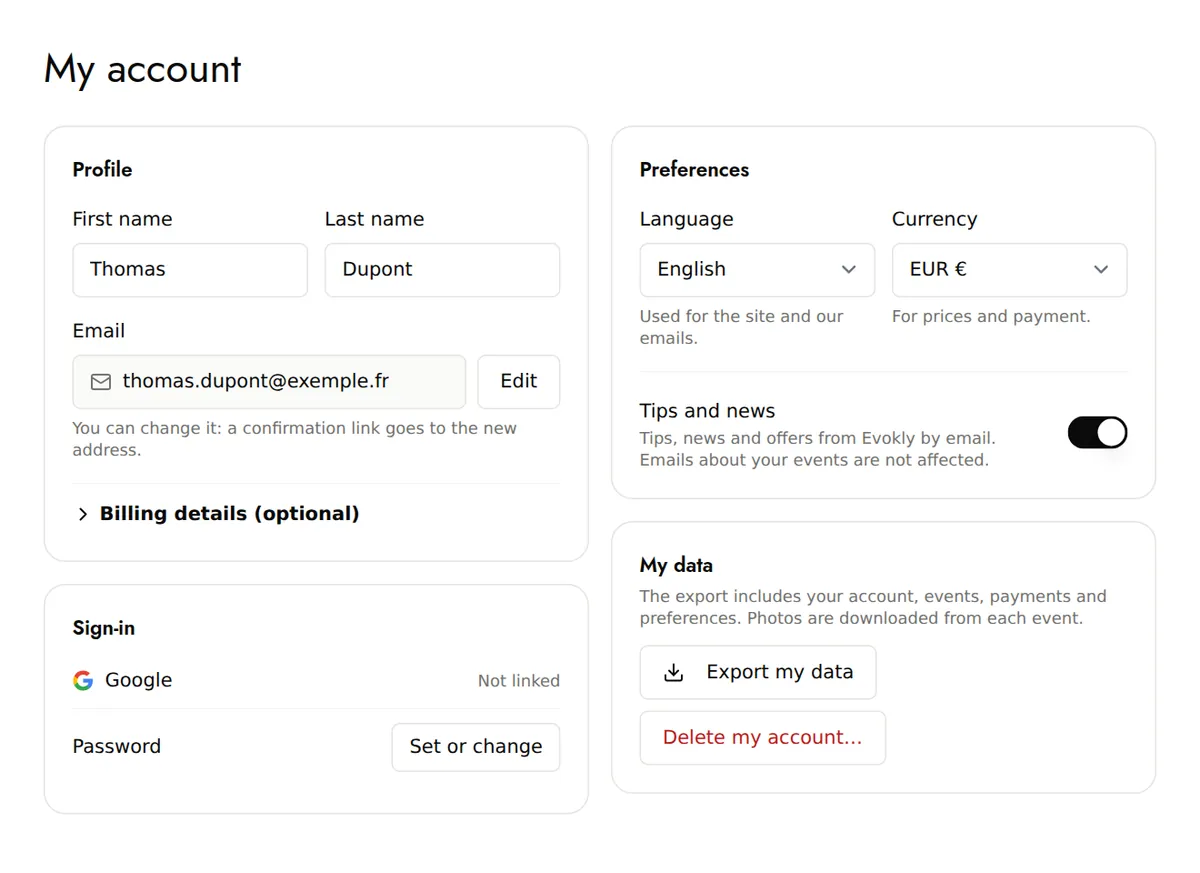Click the Google sign-in label
The image size is (1200, 873).
pyautogui.click(x=138, y=681)
